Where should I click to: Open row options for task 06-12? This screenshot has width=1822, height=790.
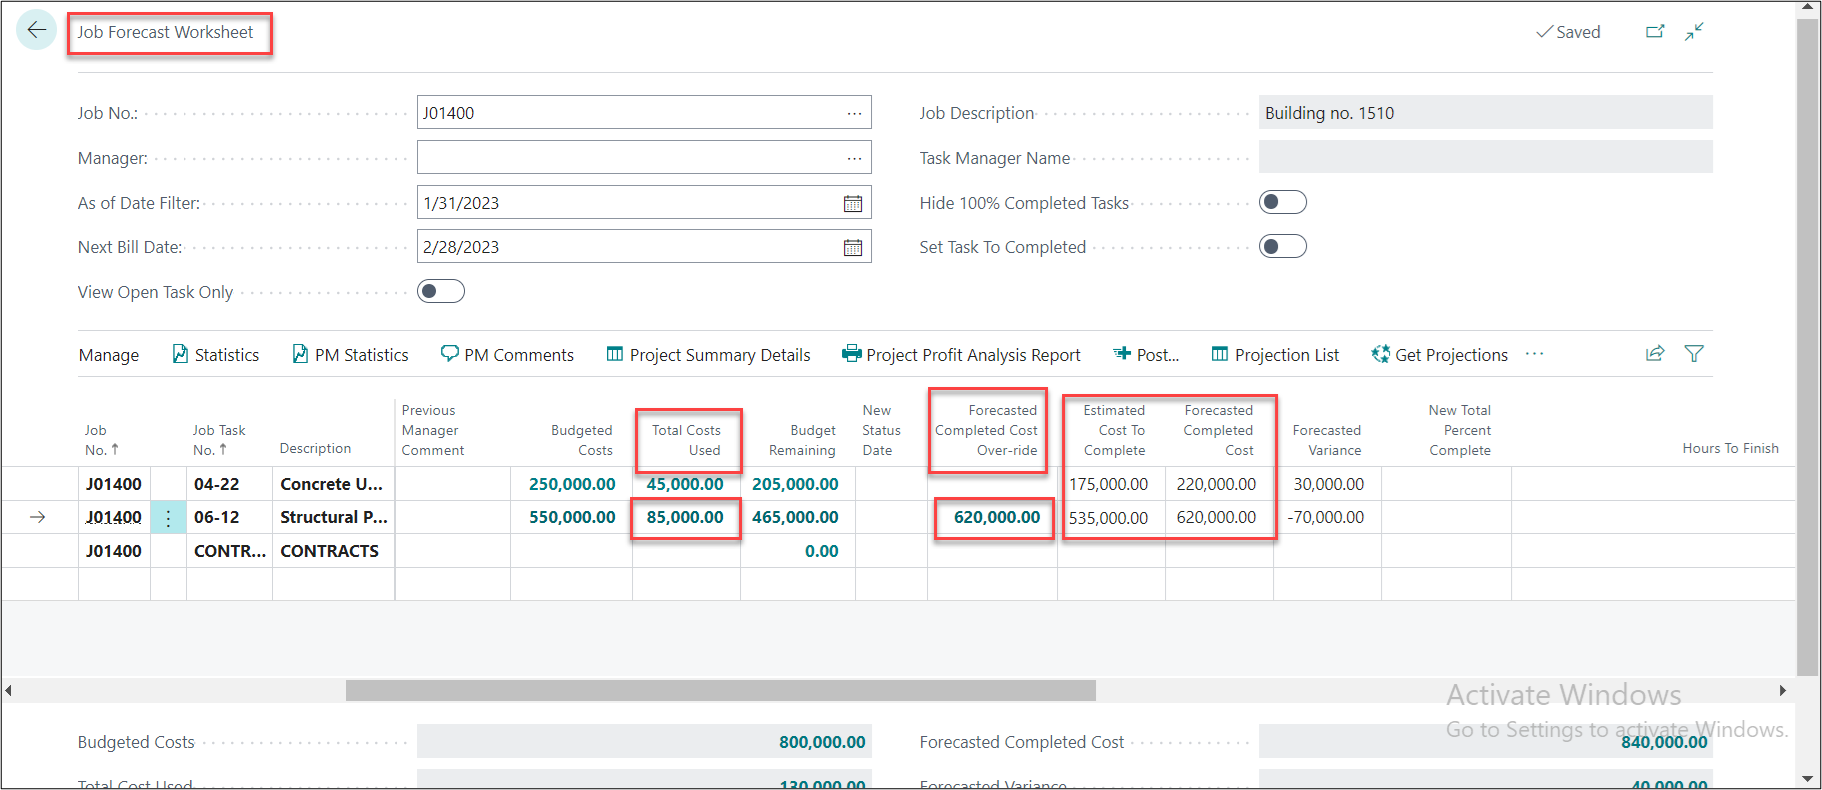click(168, 518)
